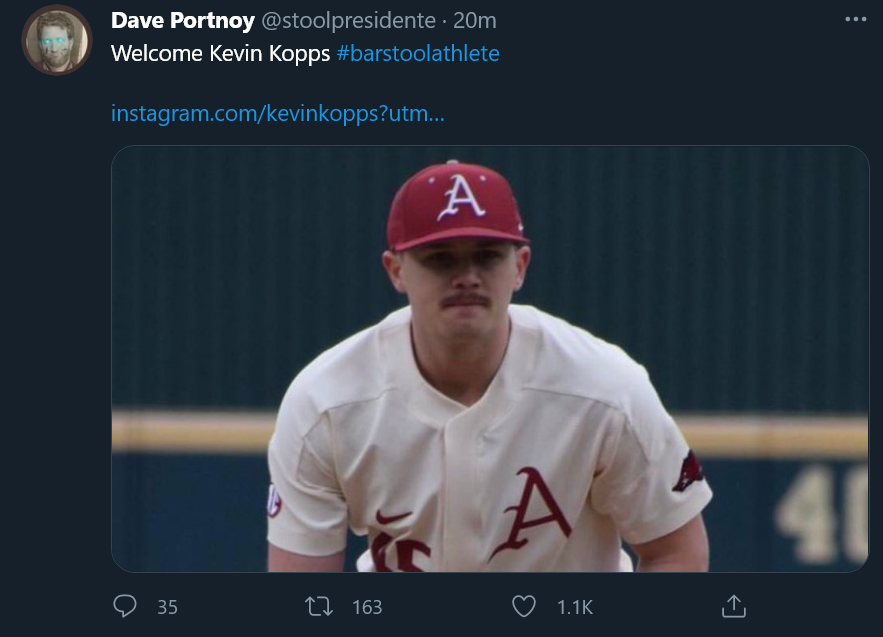Click the reply speech bubble icon
Viewport: 883px width, 637px height.
pos(125,606)
